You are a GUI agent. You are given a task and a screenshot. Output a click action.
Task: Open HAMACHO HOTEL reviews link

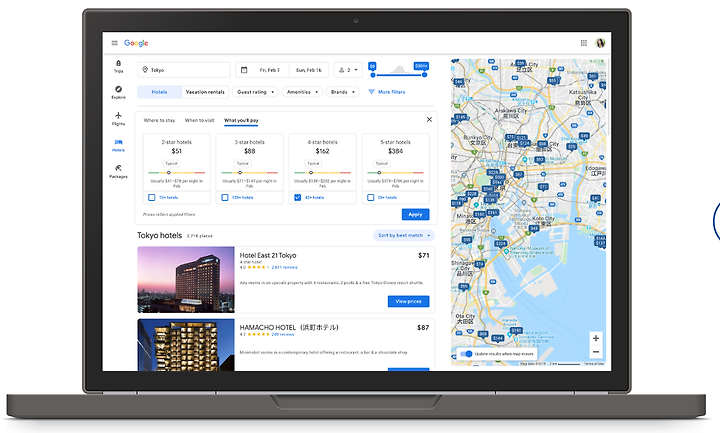click(x=283, y=334)
